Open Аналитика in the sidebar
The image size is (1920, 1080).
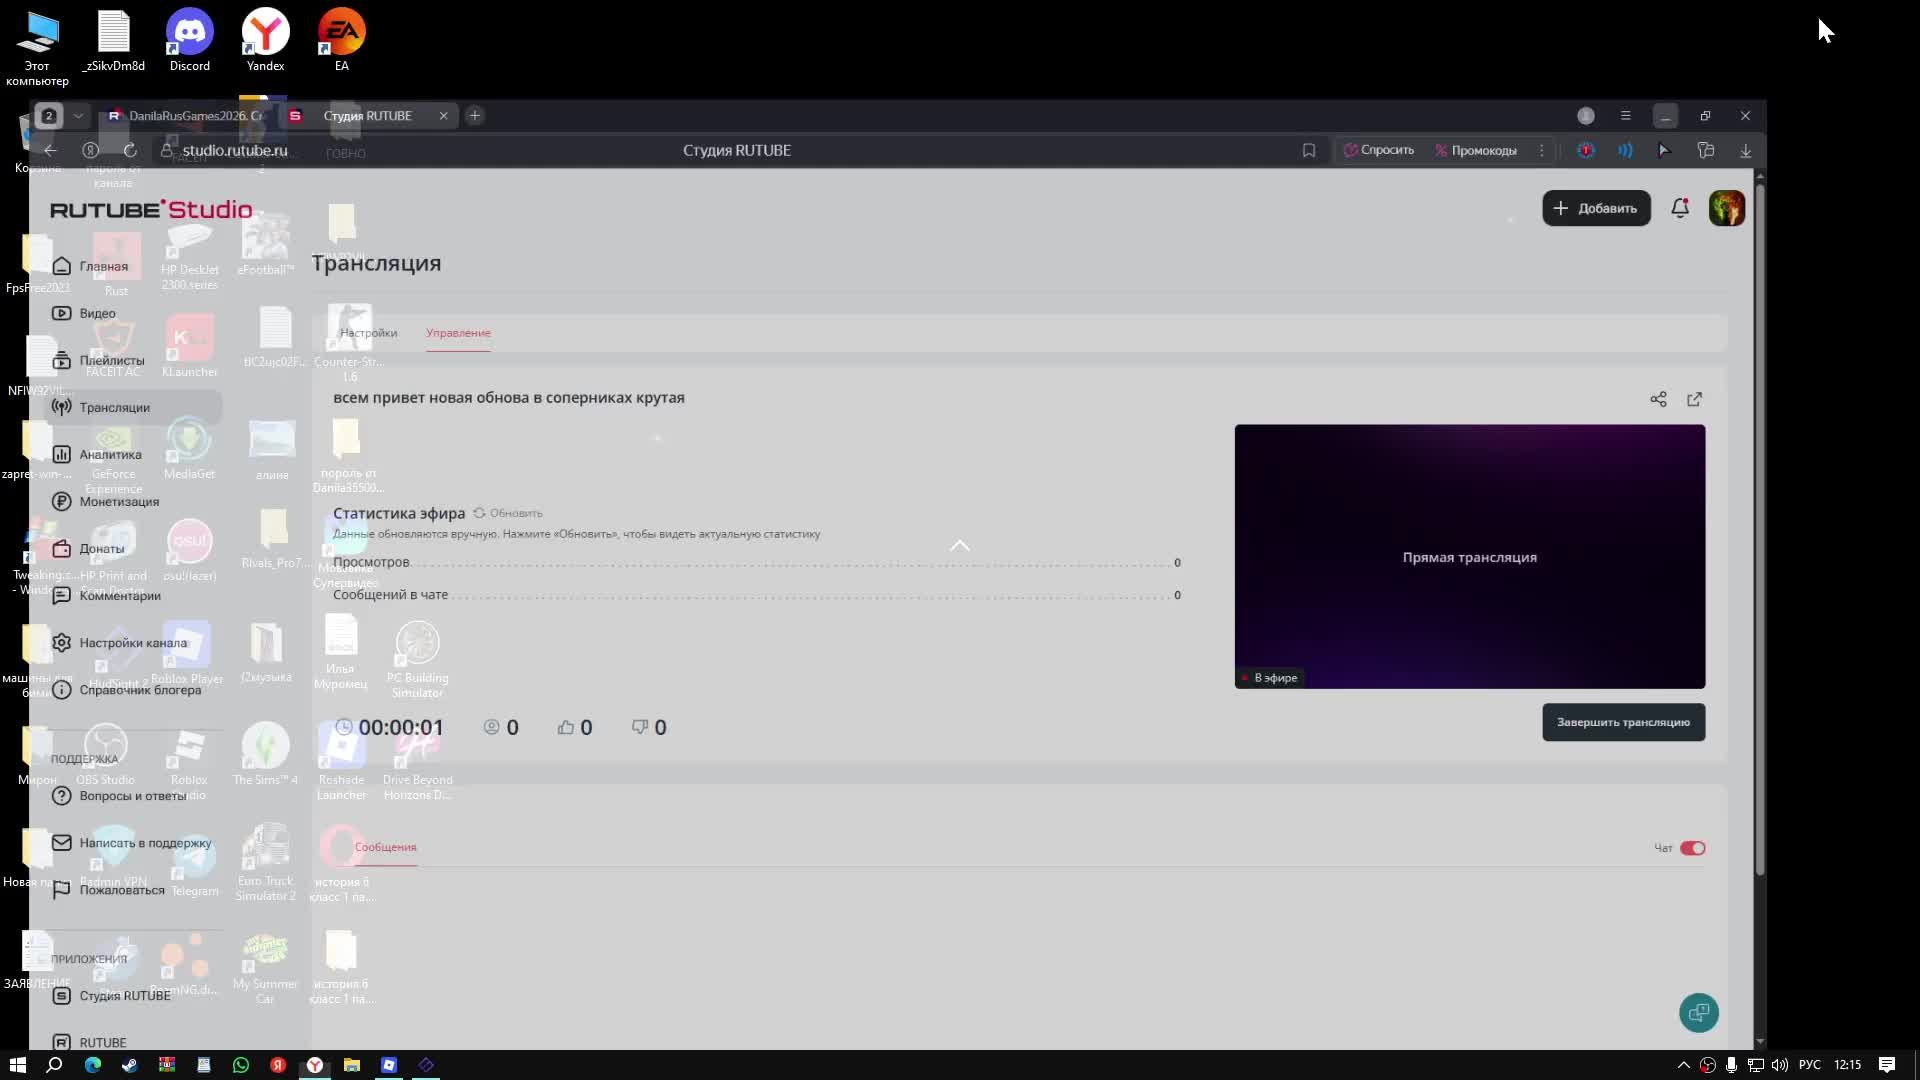[x=110, y=454]
